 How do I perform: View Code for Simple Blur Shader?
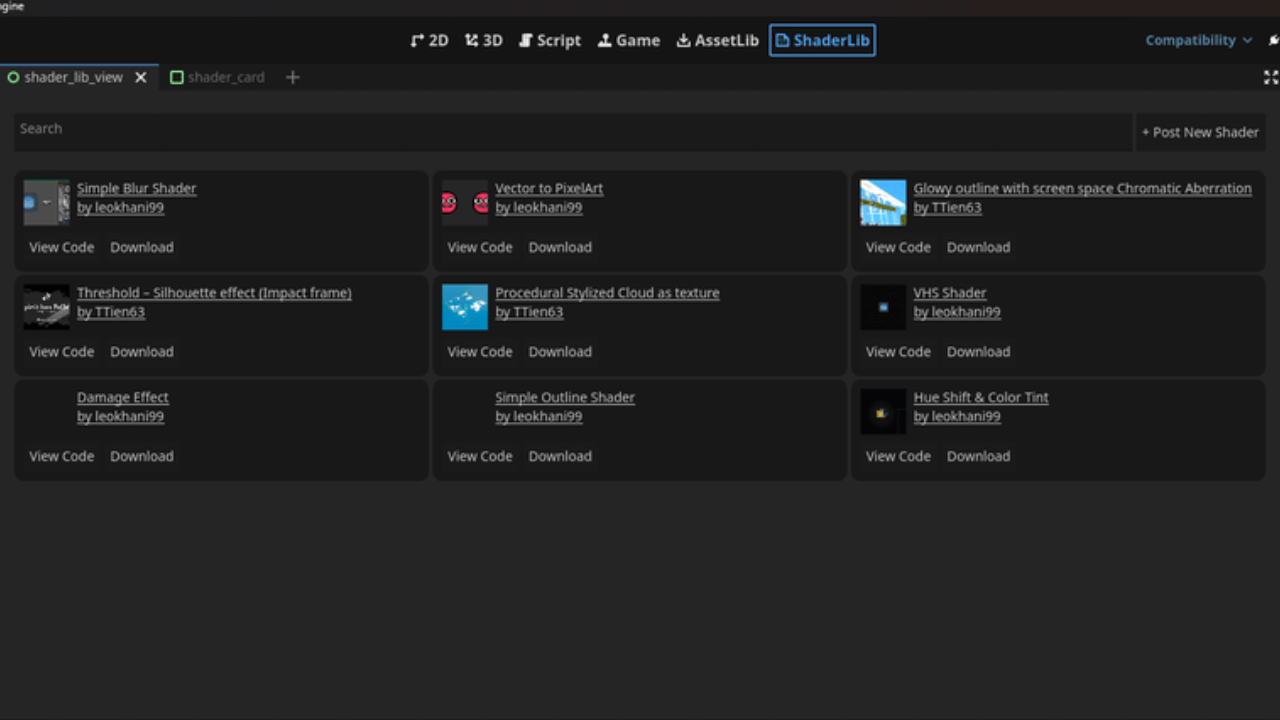coord(61,247)
